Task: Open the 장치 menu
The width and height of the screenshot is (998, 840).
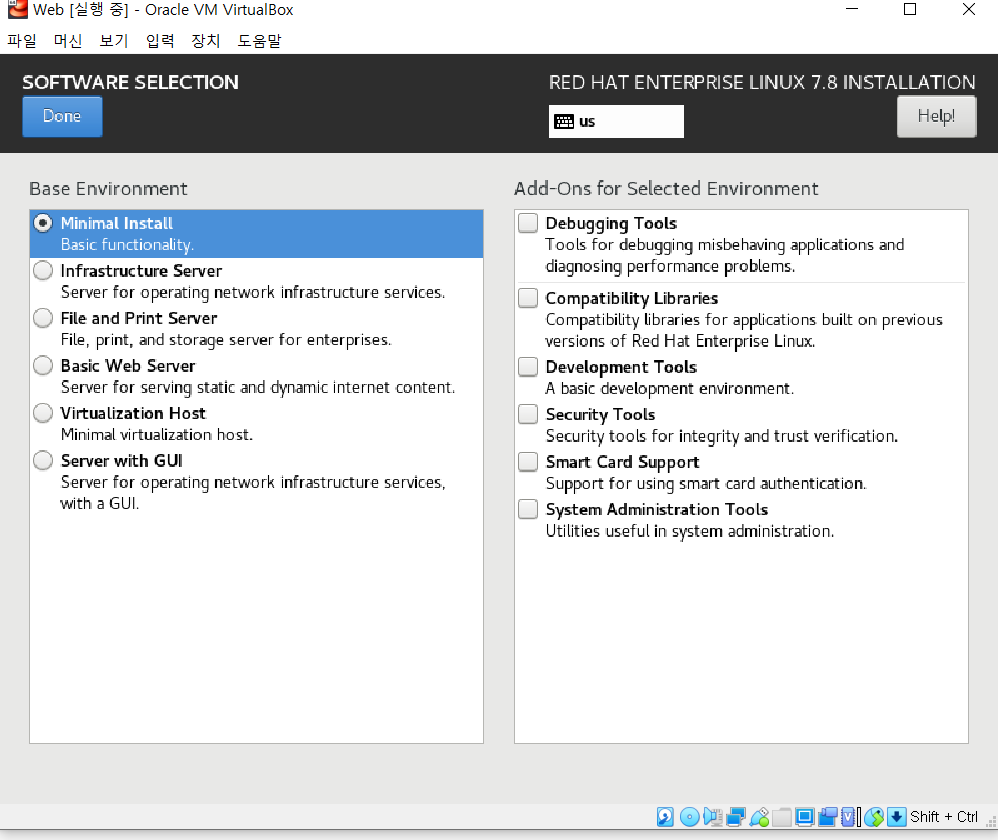Action: (206, 41)
